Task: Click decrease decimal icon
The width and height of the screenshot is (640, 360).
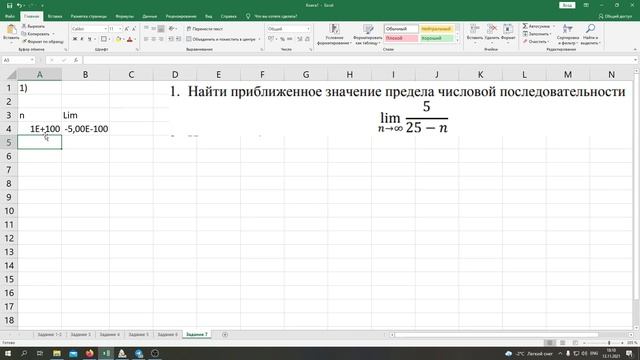Action: (307, 39)
